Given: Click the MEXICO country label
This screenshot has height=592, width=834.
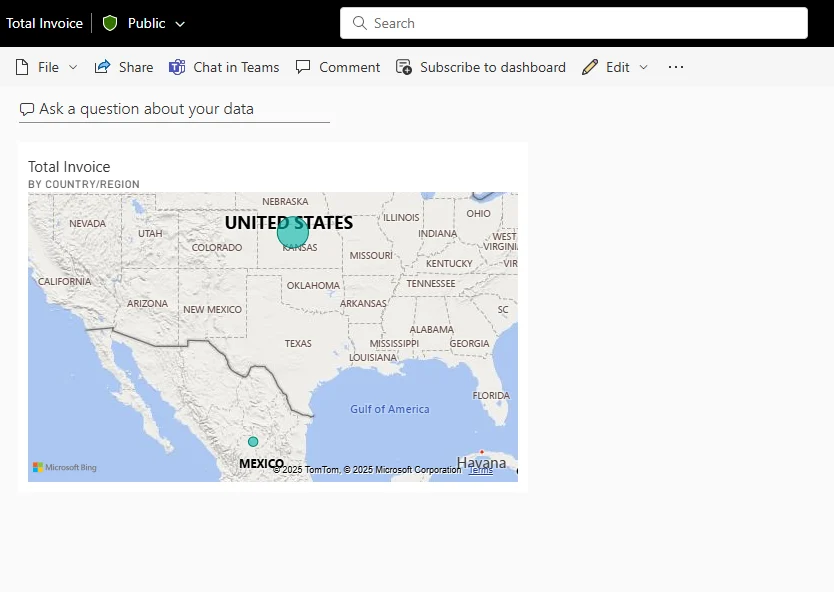Looking at the screenshot, I should point(261,464).
